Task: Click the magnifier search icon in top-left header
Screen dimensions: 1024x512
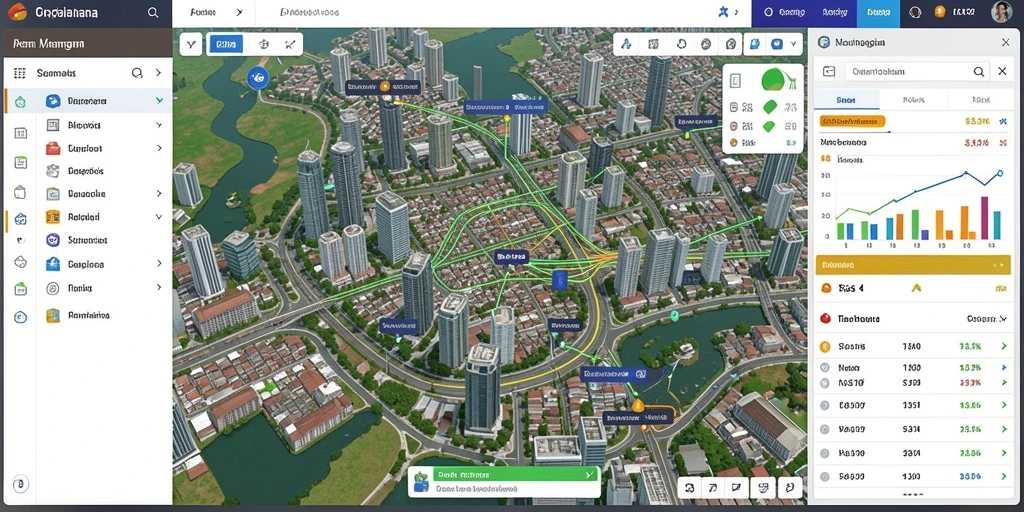Action: (153, 12)
